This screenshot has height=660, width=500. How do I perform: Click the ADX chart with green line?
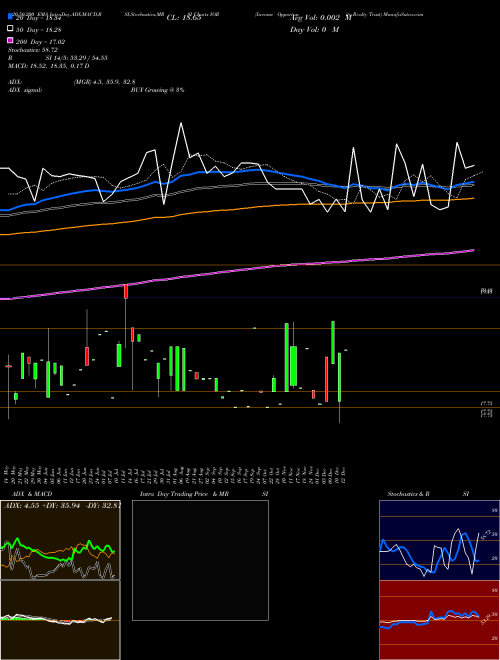click(x=60, y=540)
